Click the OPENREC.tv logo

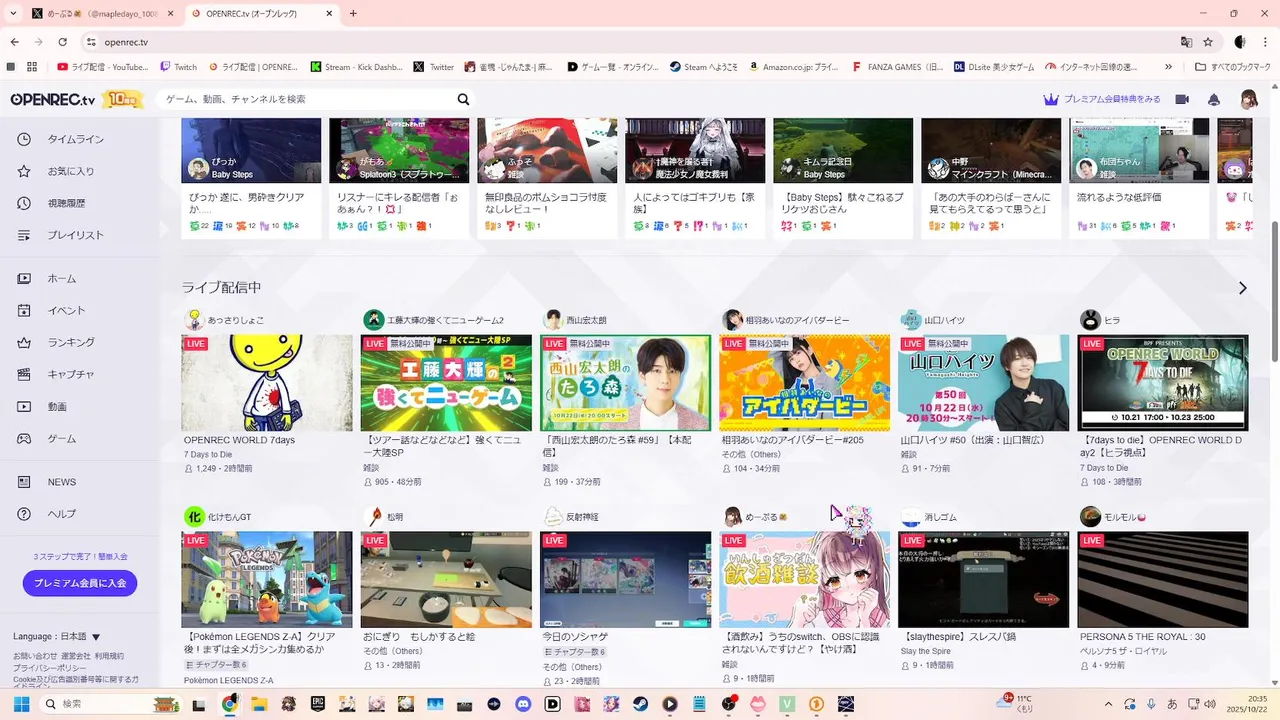[53, 99]
